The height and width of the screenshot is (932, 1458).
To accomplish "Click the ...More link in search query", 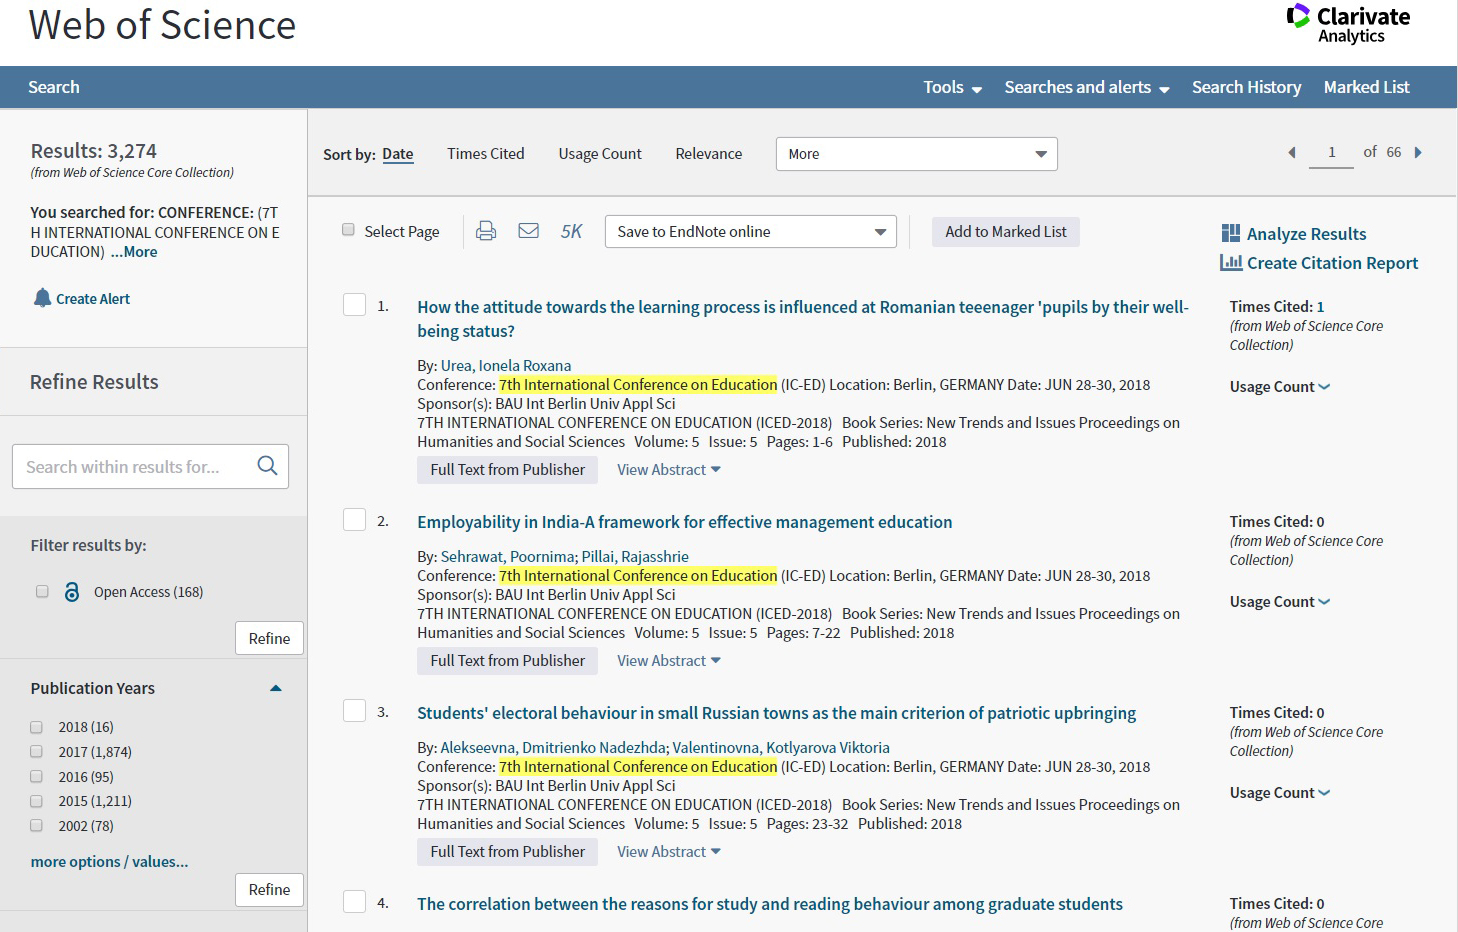I will (134, 252).
